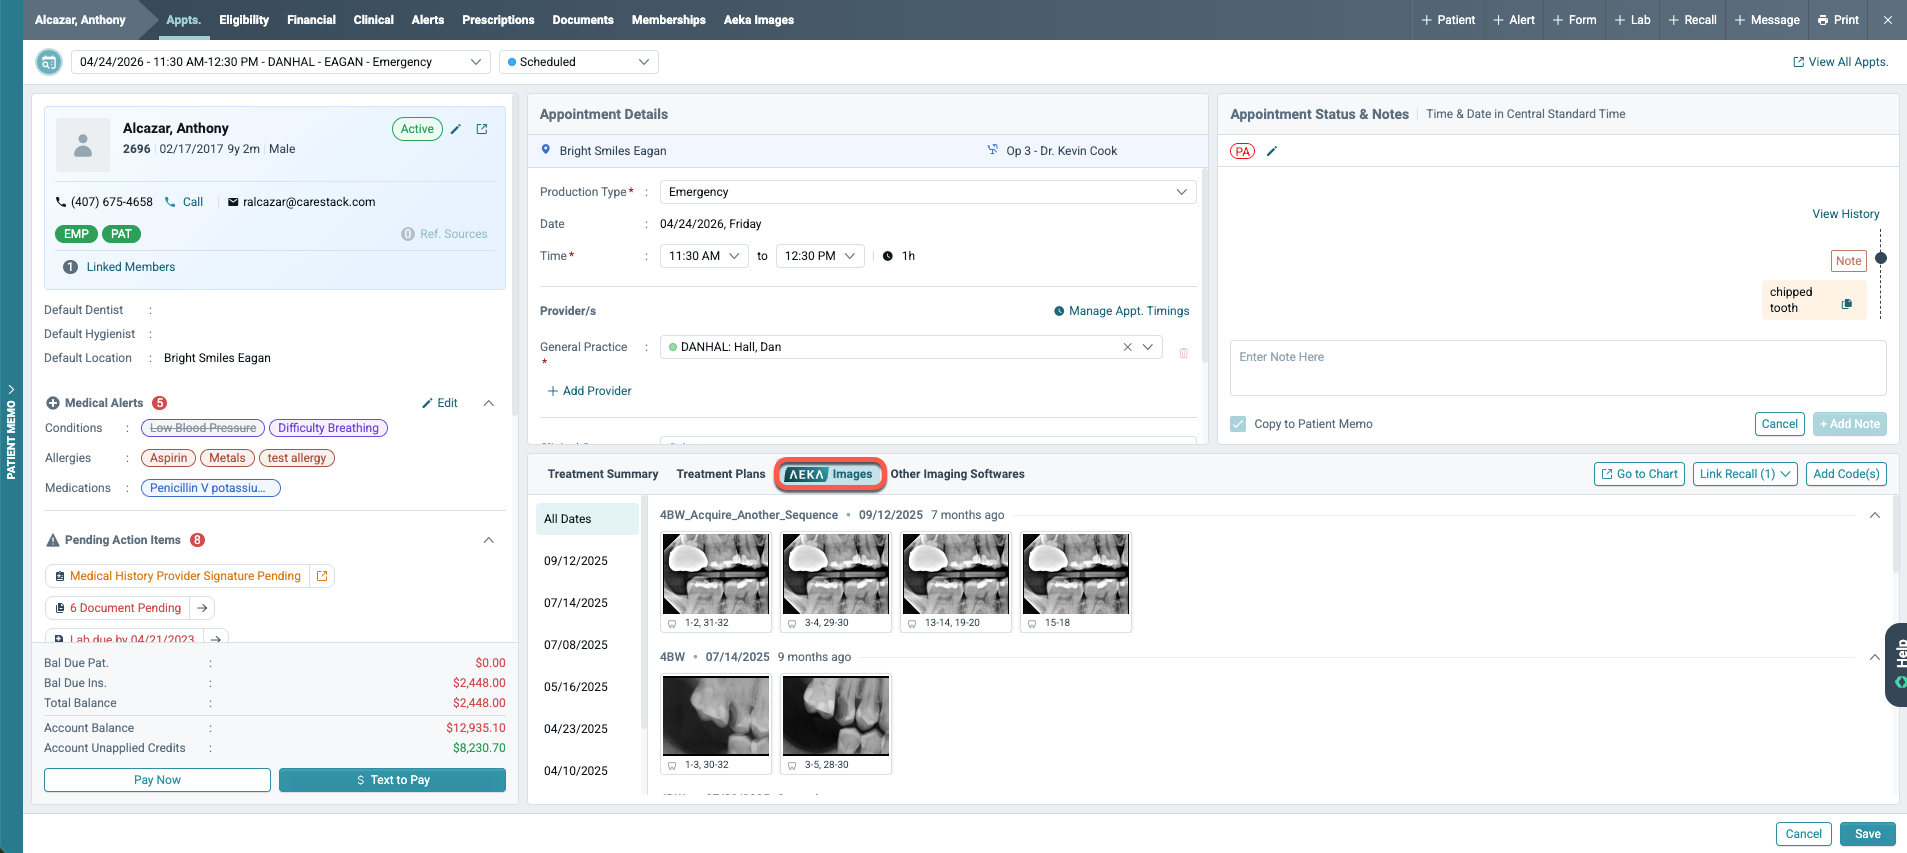The width and height of the screenshot is (1907, 853).
Task: Click into the Enter Note Here field
Action: pyautogui.click(x=1558, y=368)
